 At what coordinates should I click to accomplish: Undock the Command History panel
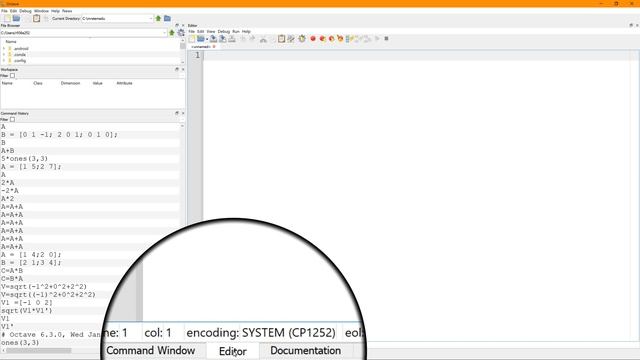(177, 113)
